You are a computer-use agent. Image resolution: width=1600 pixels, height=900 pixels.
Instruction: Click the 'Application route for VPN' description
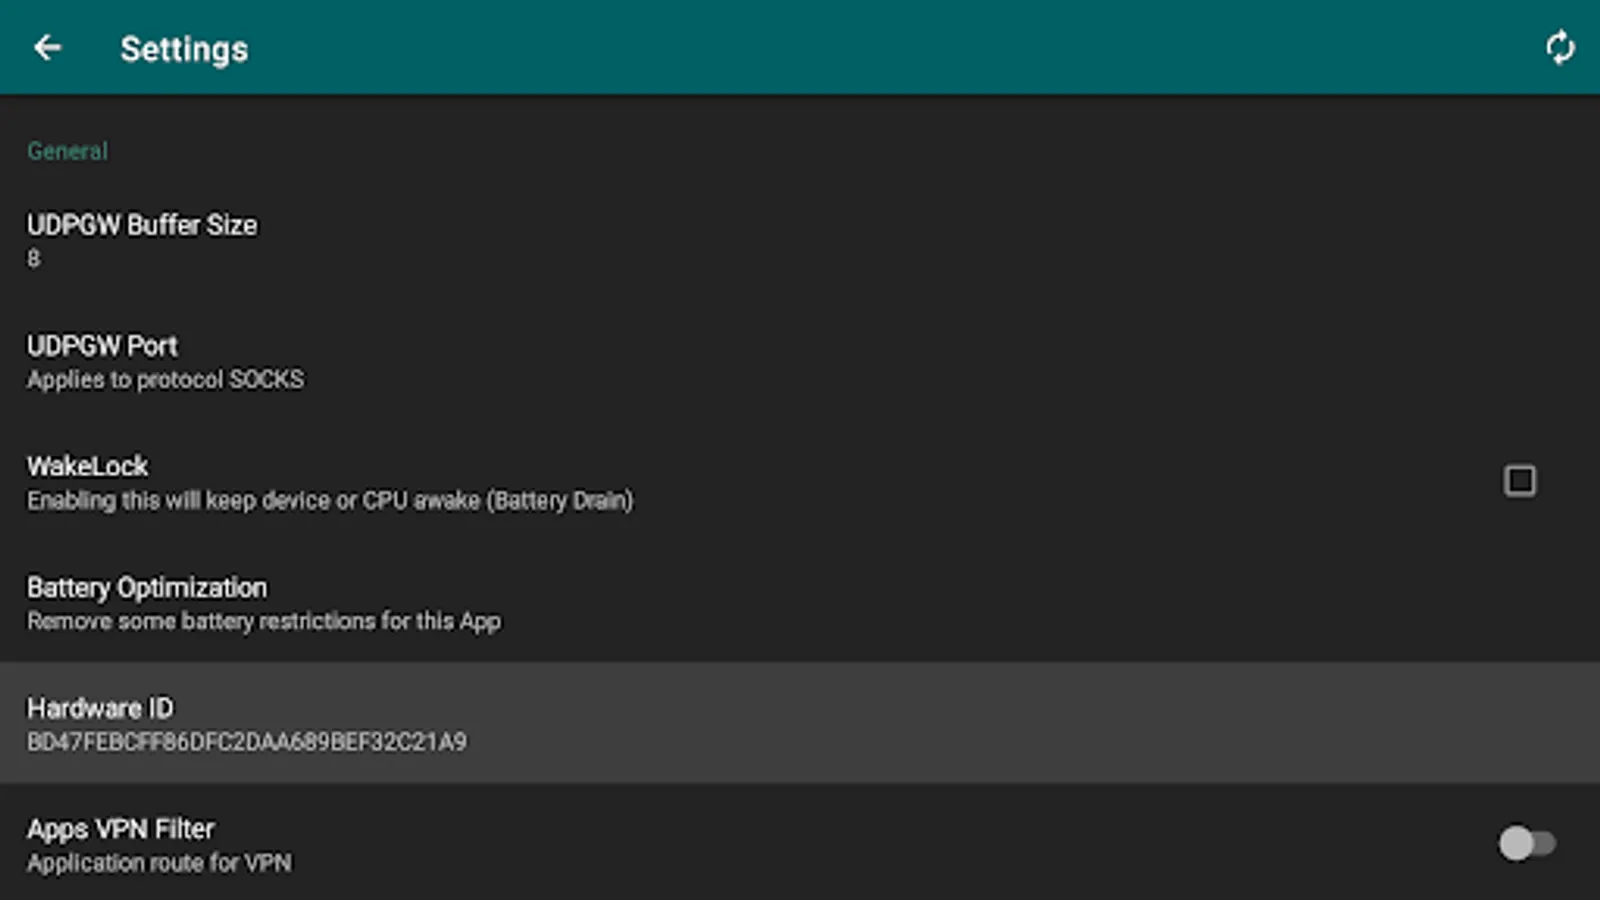pos(159,863)
